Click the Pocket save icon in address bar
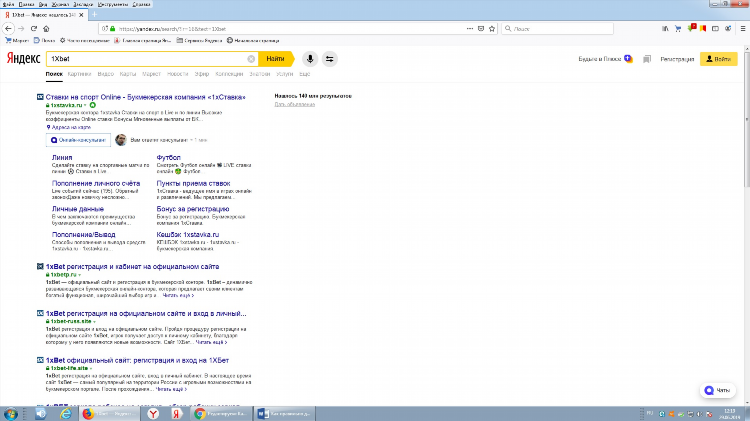 [481, 29]
